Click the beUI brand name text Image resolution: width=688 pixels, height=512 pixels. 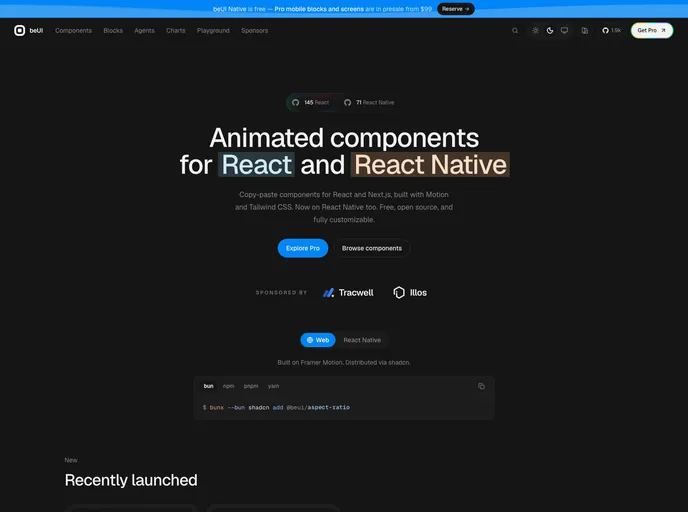point(36,30)
